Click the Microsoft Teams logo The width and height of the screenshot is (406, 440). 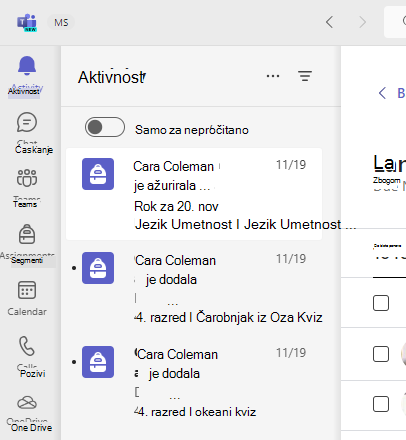27,22
